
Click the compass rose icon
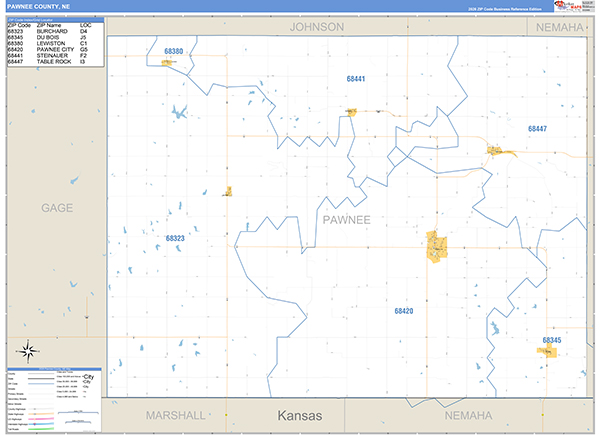click(x=28, y=351)
